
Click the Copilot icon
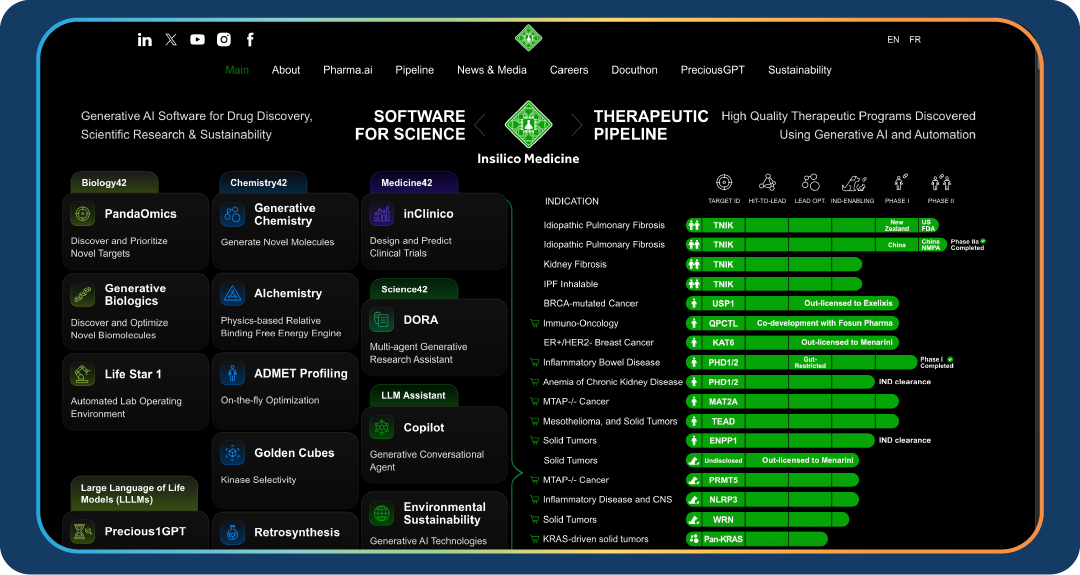click(382, 428)
